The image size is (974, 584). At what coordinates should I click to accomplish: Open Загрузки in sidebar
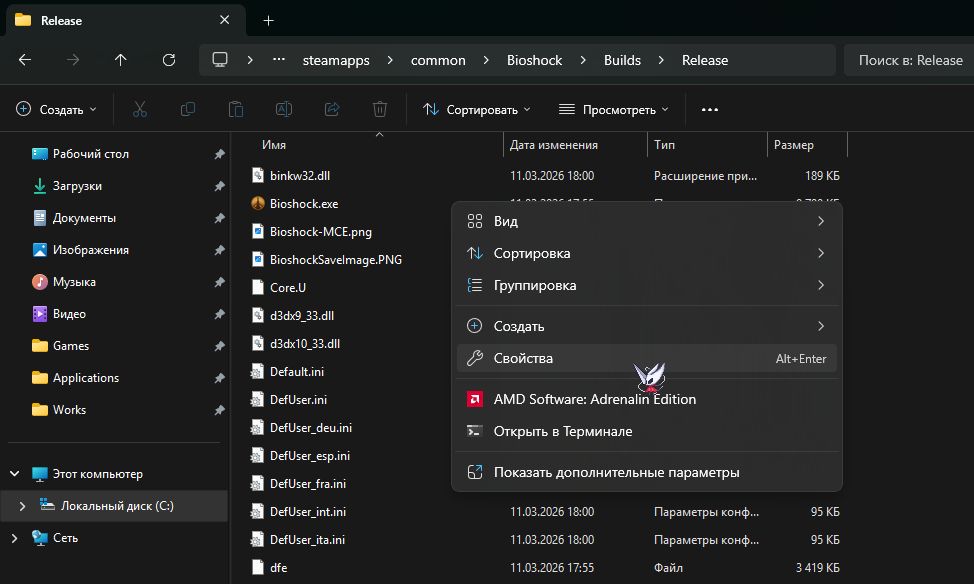pyautogui.click(x=77, y=186)
